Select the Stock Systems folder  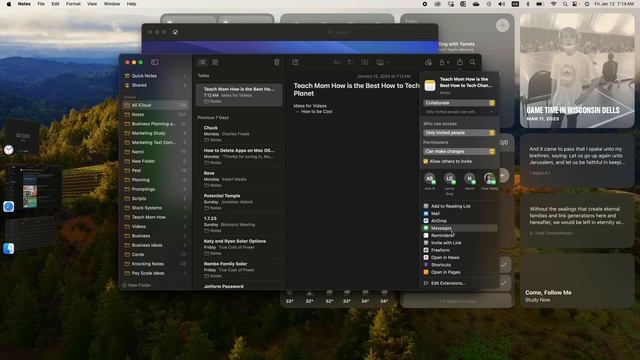(155, 208)
